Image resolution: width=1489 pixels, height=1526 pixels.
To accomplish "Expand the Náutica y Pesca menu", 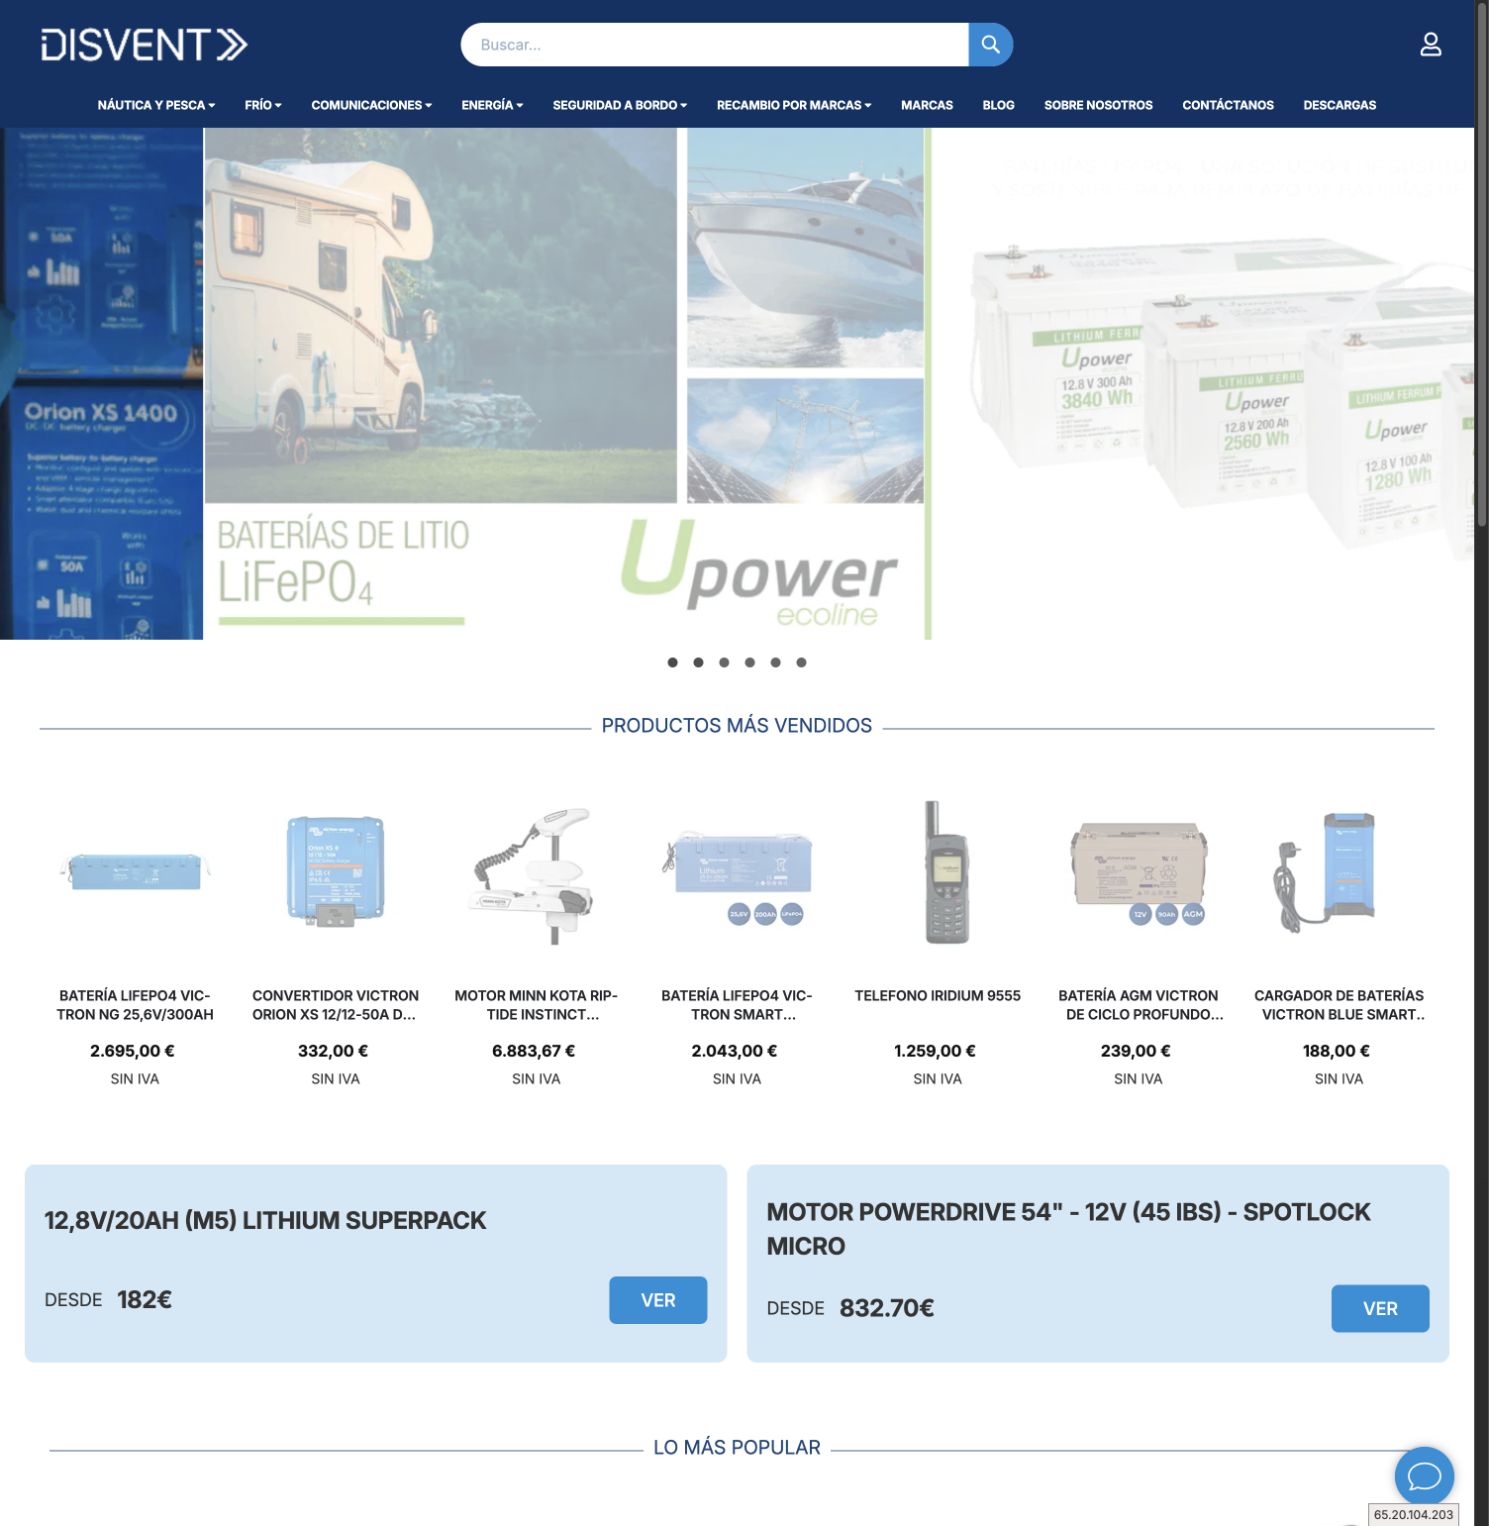I will click(x=156, y=105).
